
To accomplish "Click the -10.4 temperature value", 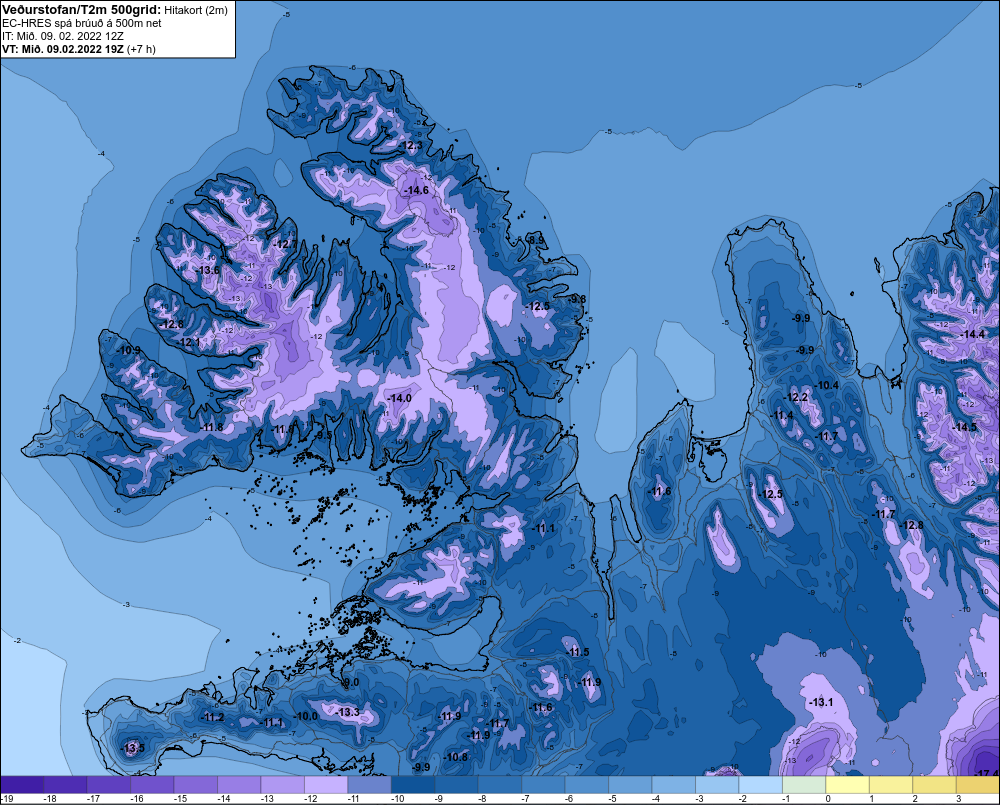I will tap(827, 385).
